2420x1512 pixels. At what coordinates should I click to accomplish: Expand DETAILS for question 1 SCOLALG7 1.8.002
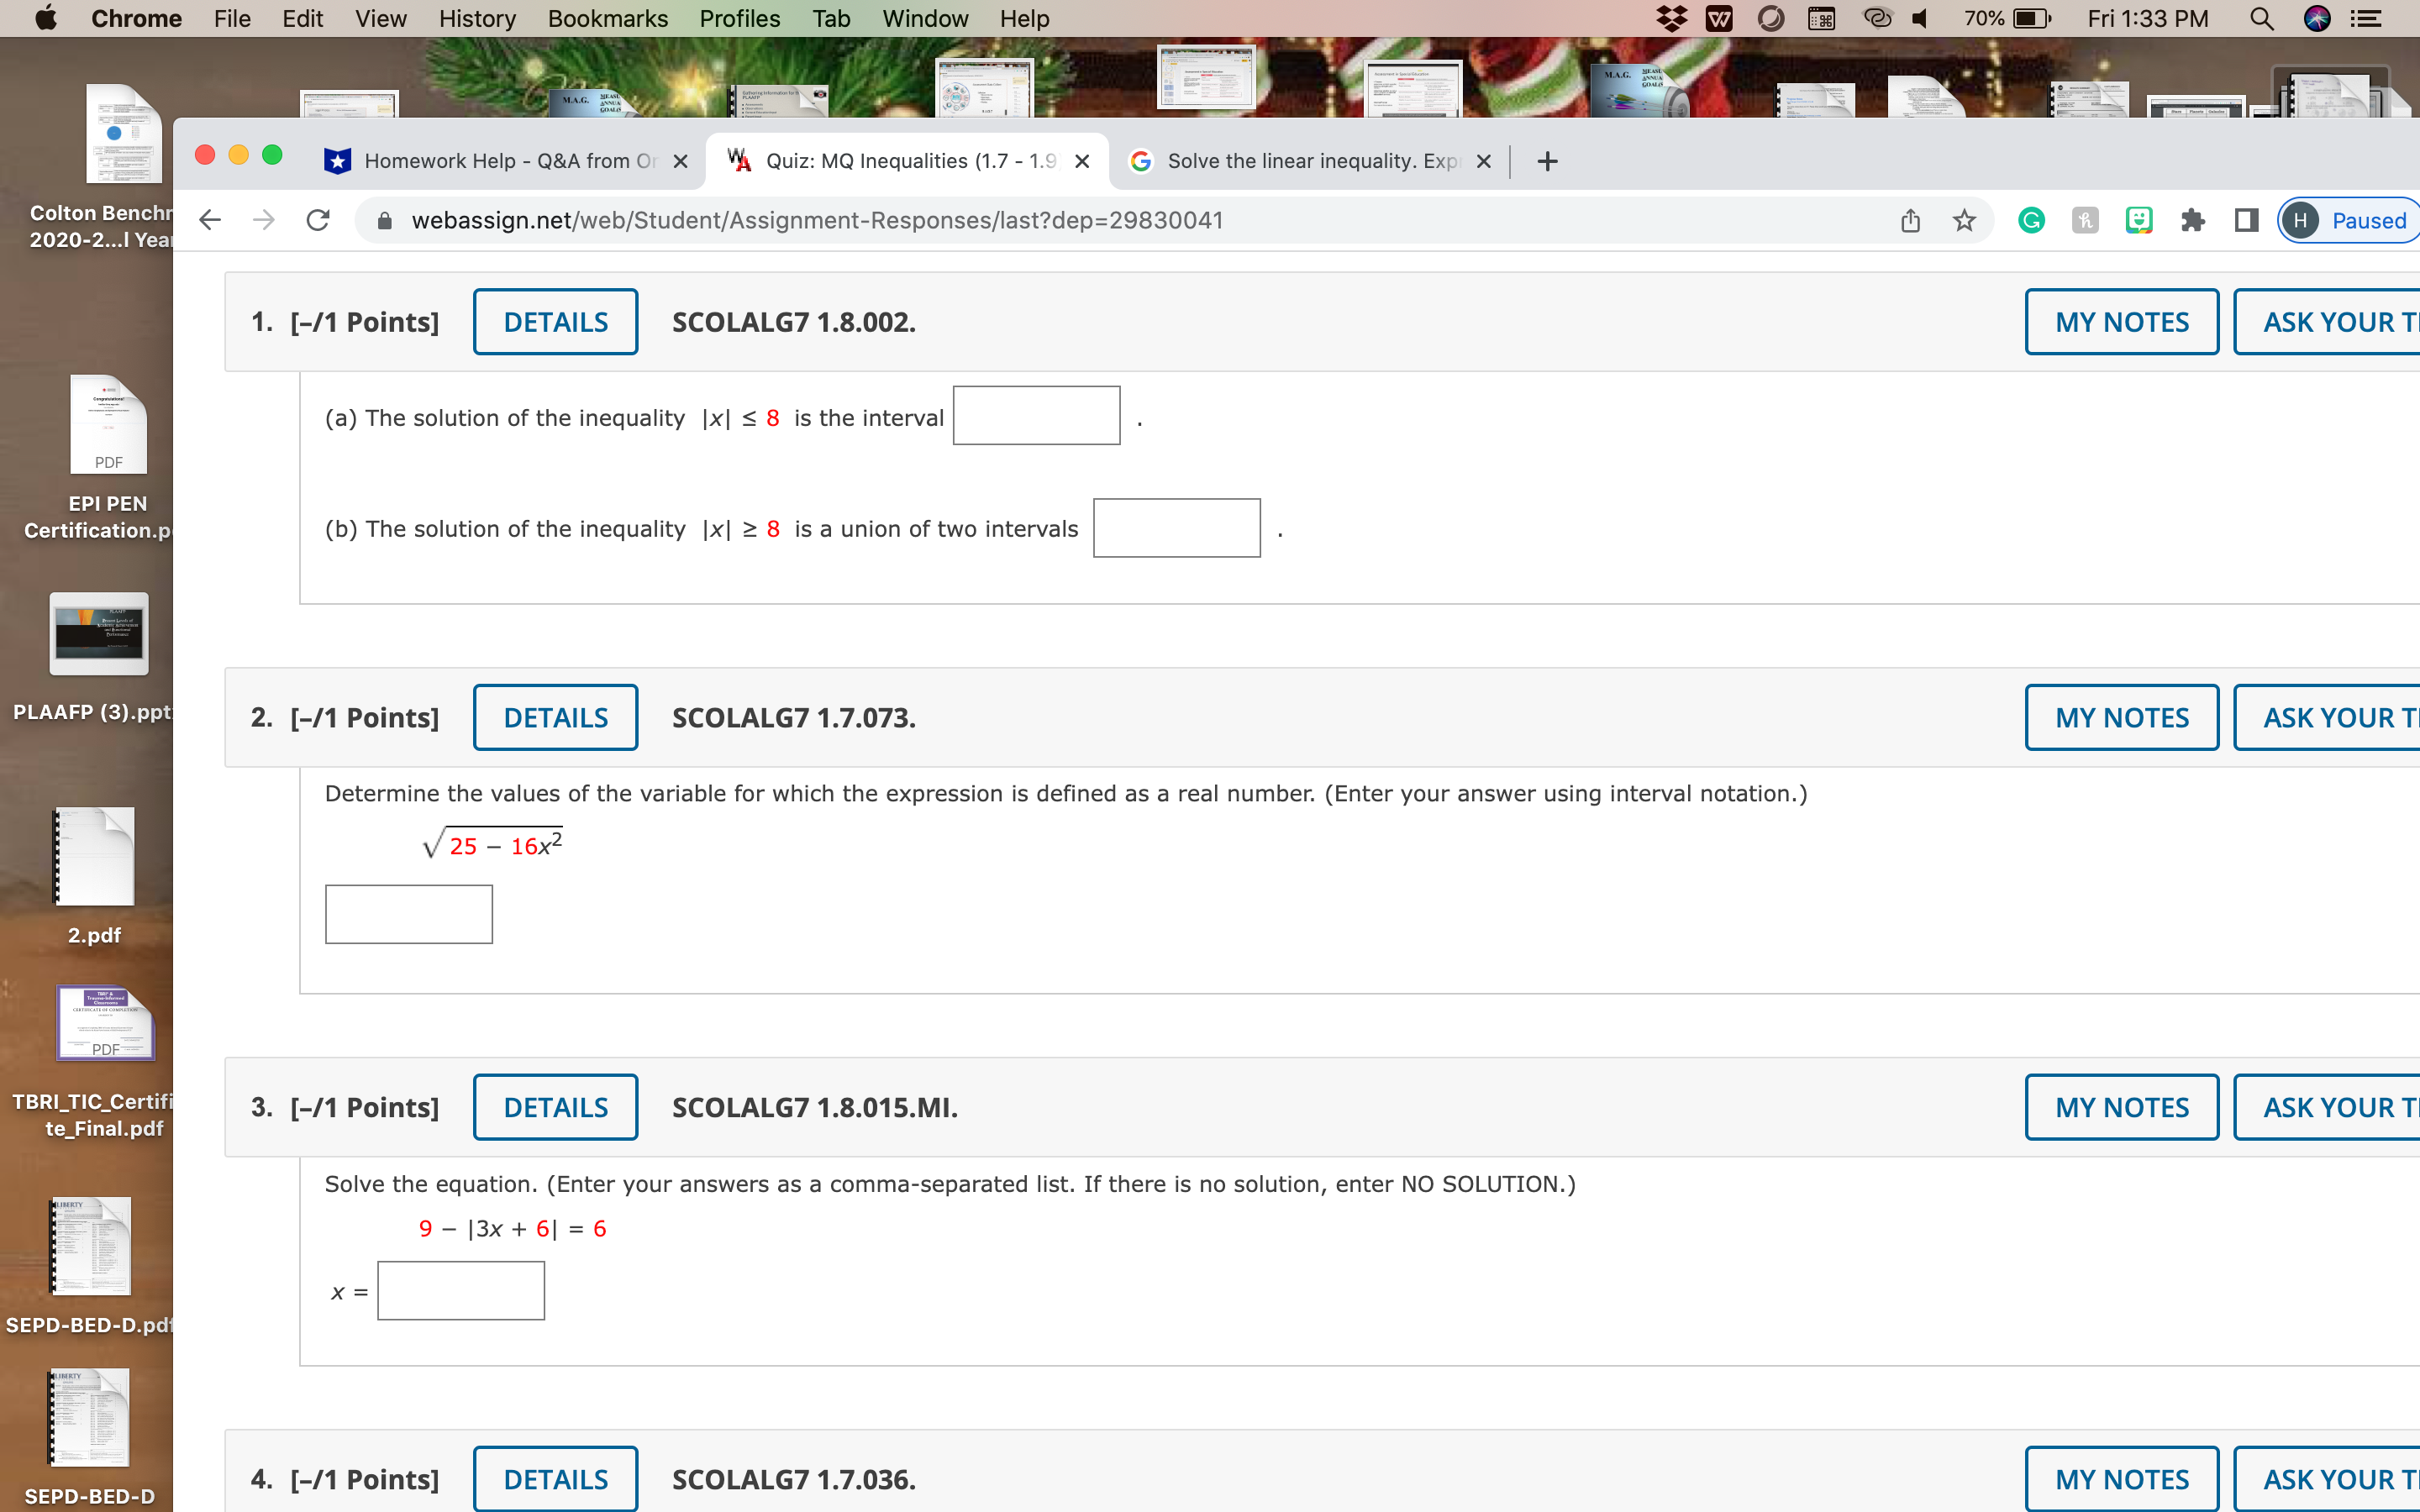pyautogui.click(x=555, y=321)
